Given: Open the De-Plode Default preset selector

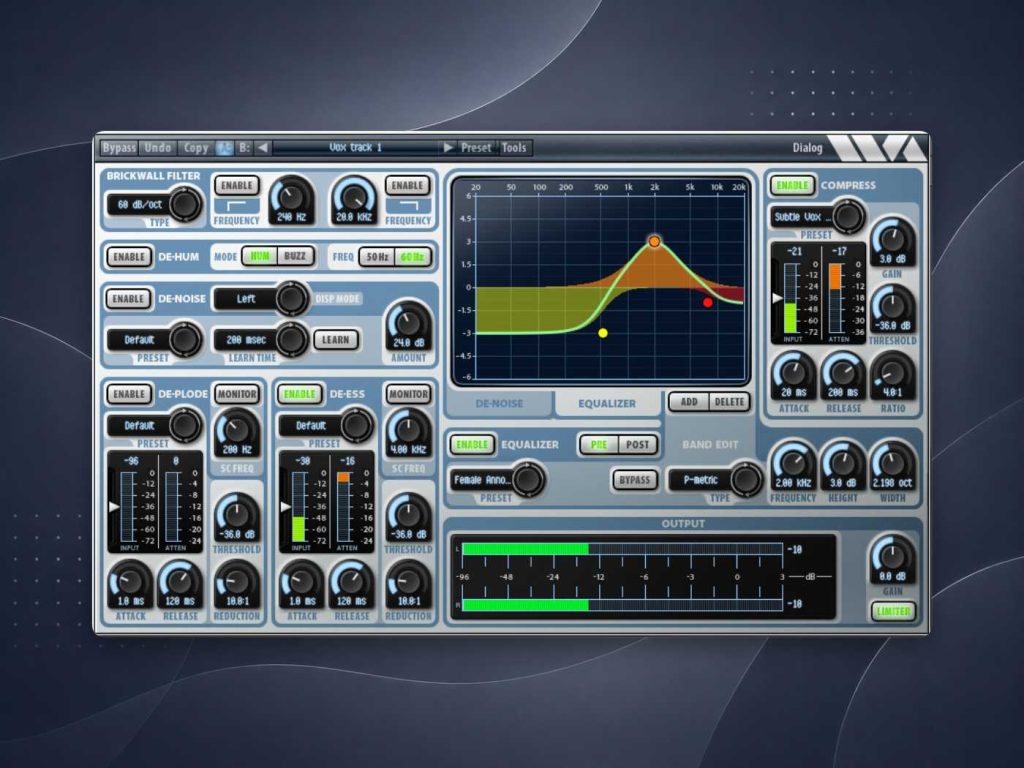Looking at the screenshot, I should coord(154,425).
